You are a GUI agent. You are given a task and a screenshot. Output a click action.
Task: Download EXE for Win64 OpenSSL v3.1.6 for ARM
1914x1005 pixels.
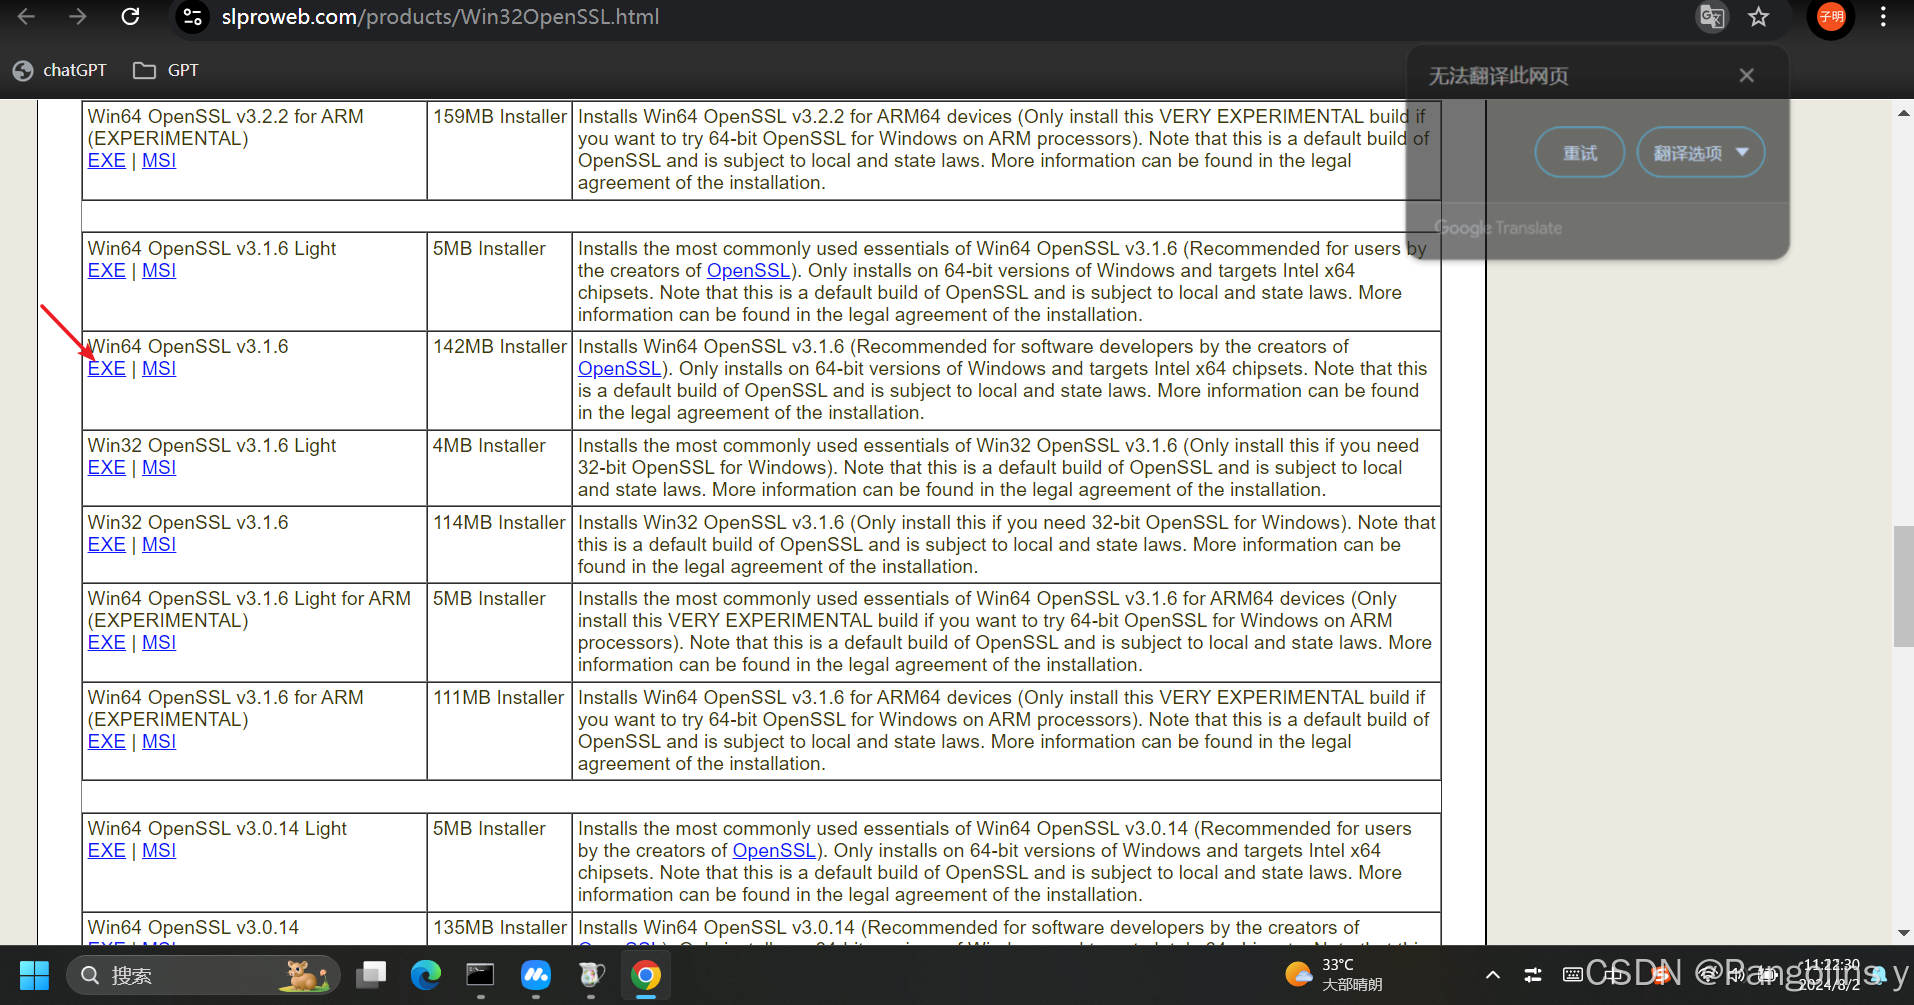[x=107, y=742]
